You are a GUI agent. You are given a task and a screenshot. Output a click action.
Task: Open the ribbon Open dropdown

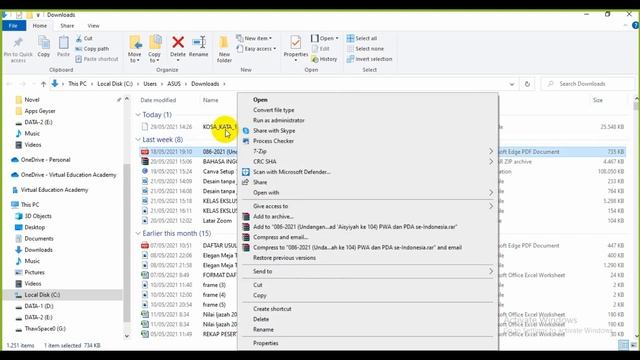[x=325, y=38]
